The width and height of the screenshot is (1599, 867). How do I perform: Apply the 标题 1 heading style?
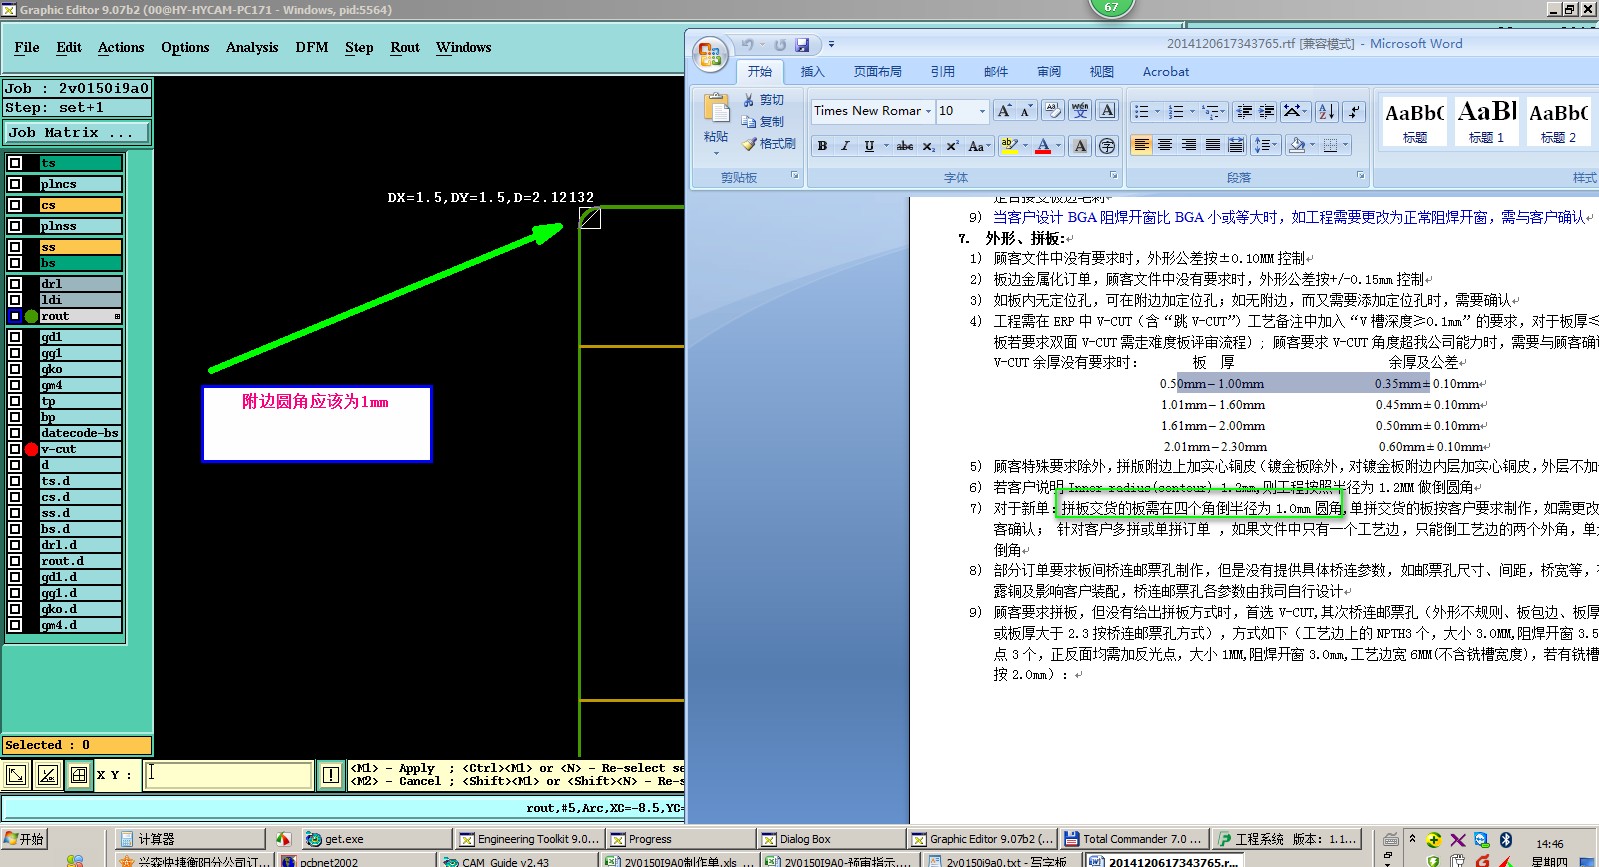point(1487,121)
